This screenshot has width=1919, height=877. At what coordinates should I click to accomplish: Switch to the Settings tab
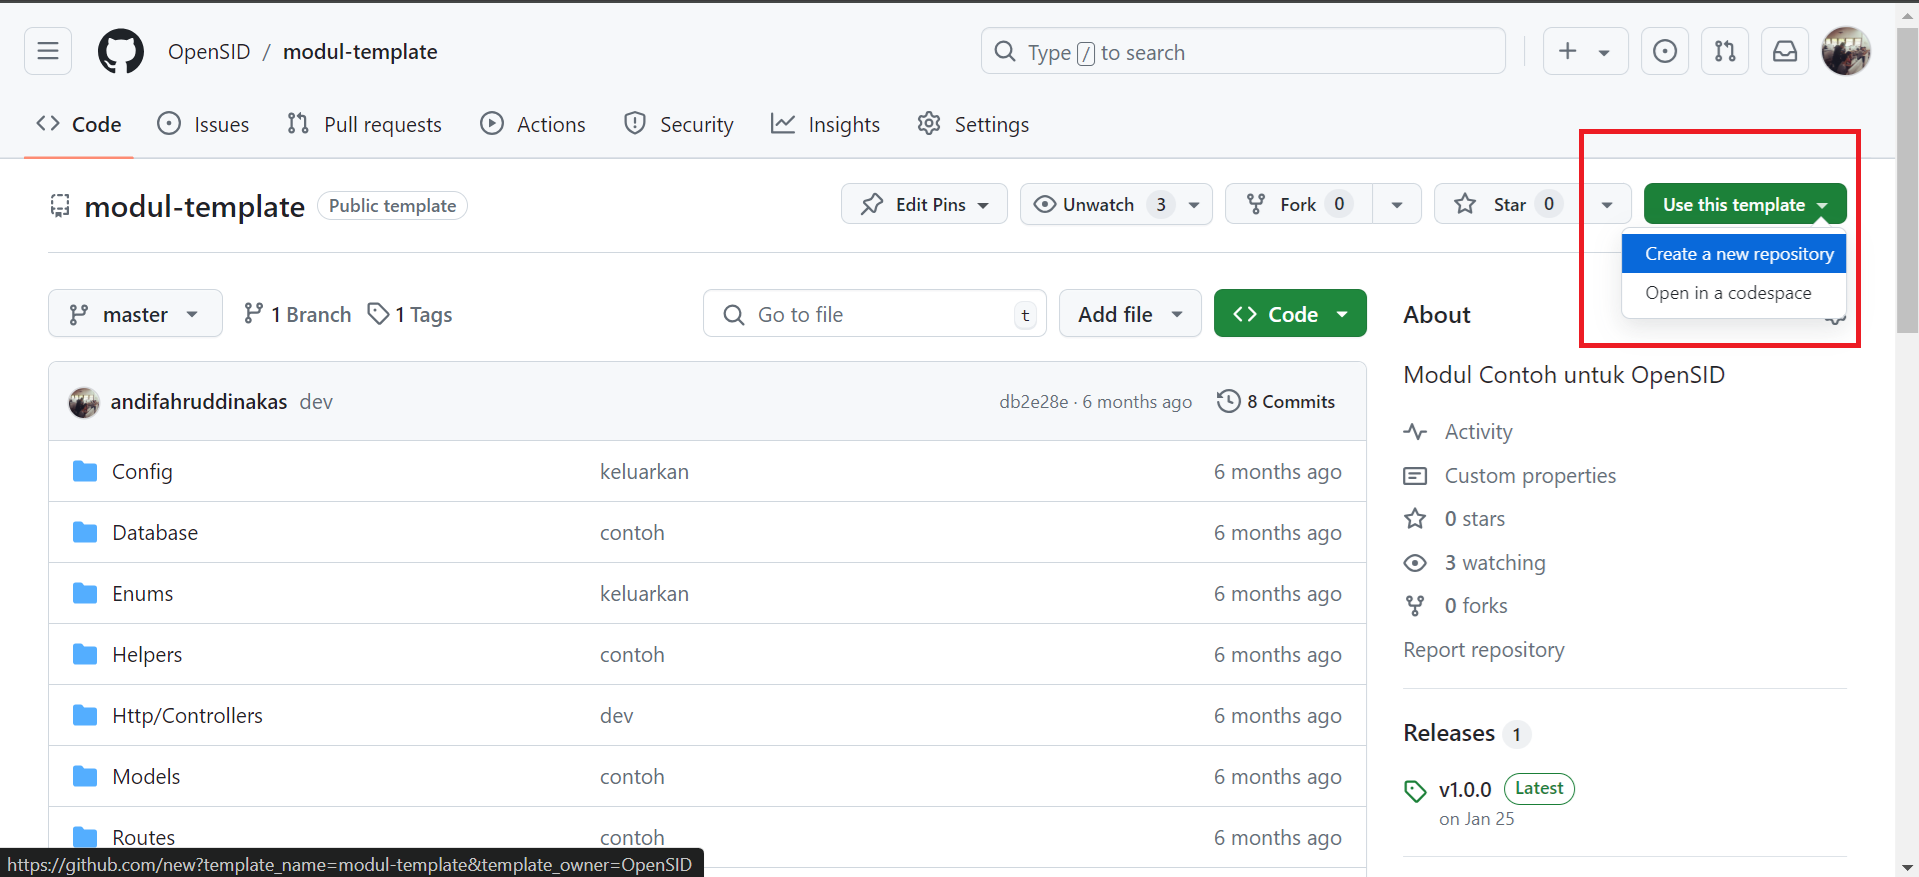tap(973, 124)
